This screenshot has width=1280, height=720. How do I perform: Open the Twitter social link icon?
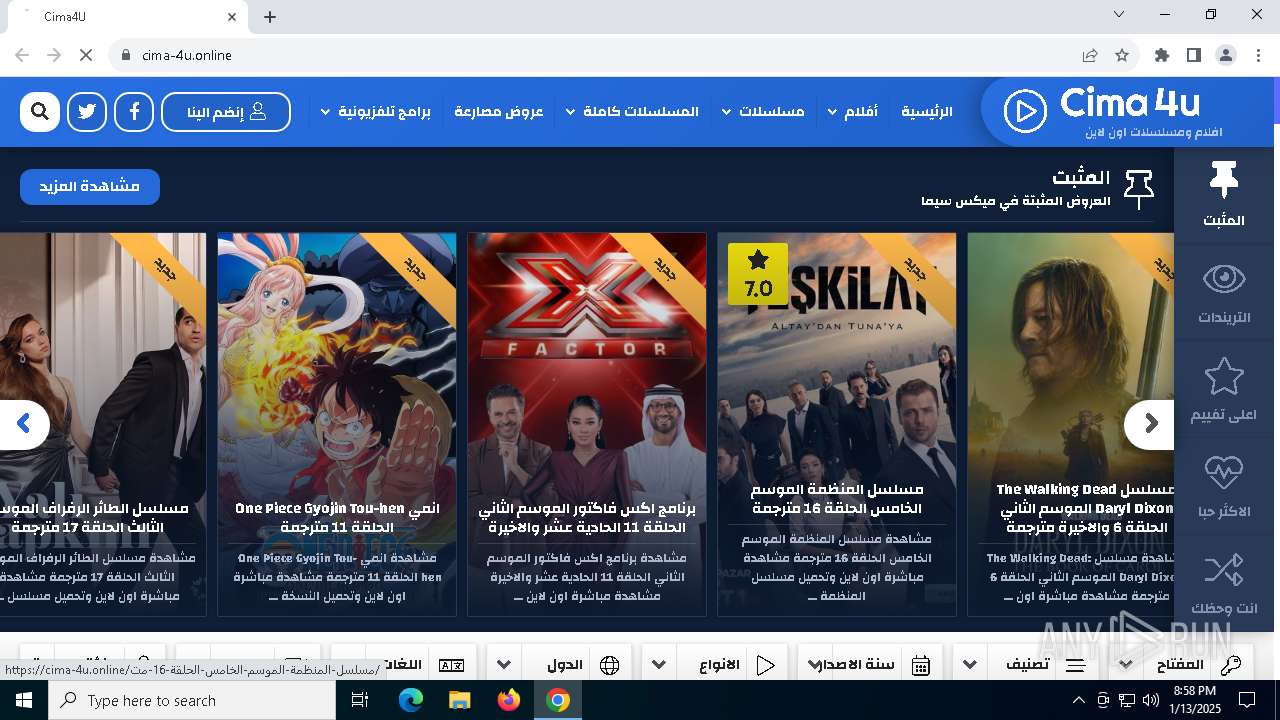pyautogui.click(x=87, y=112)
